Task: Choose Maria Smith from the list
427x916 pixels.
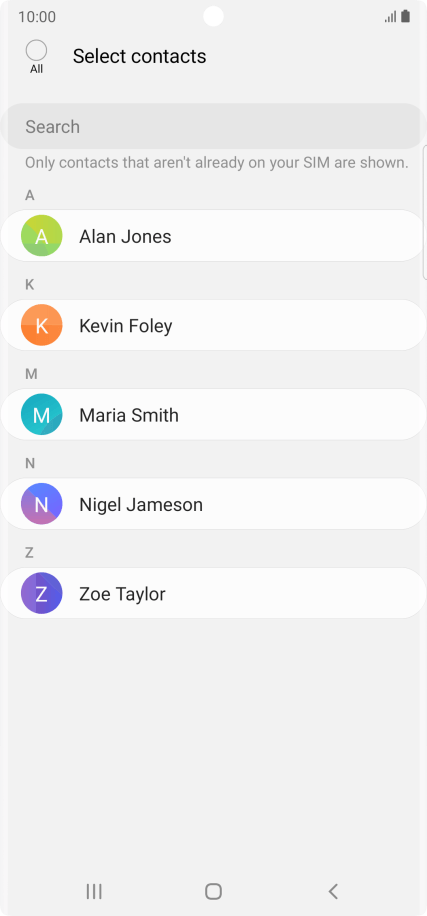Action: 213,414
